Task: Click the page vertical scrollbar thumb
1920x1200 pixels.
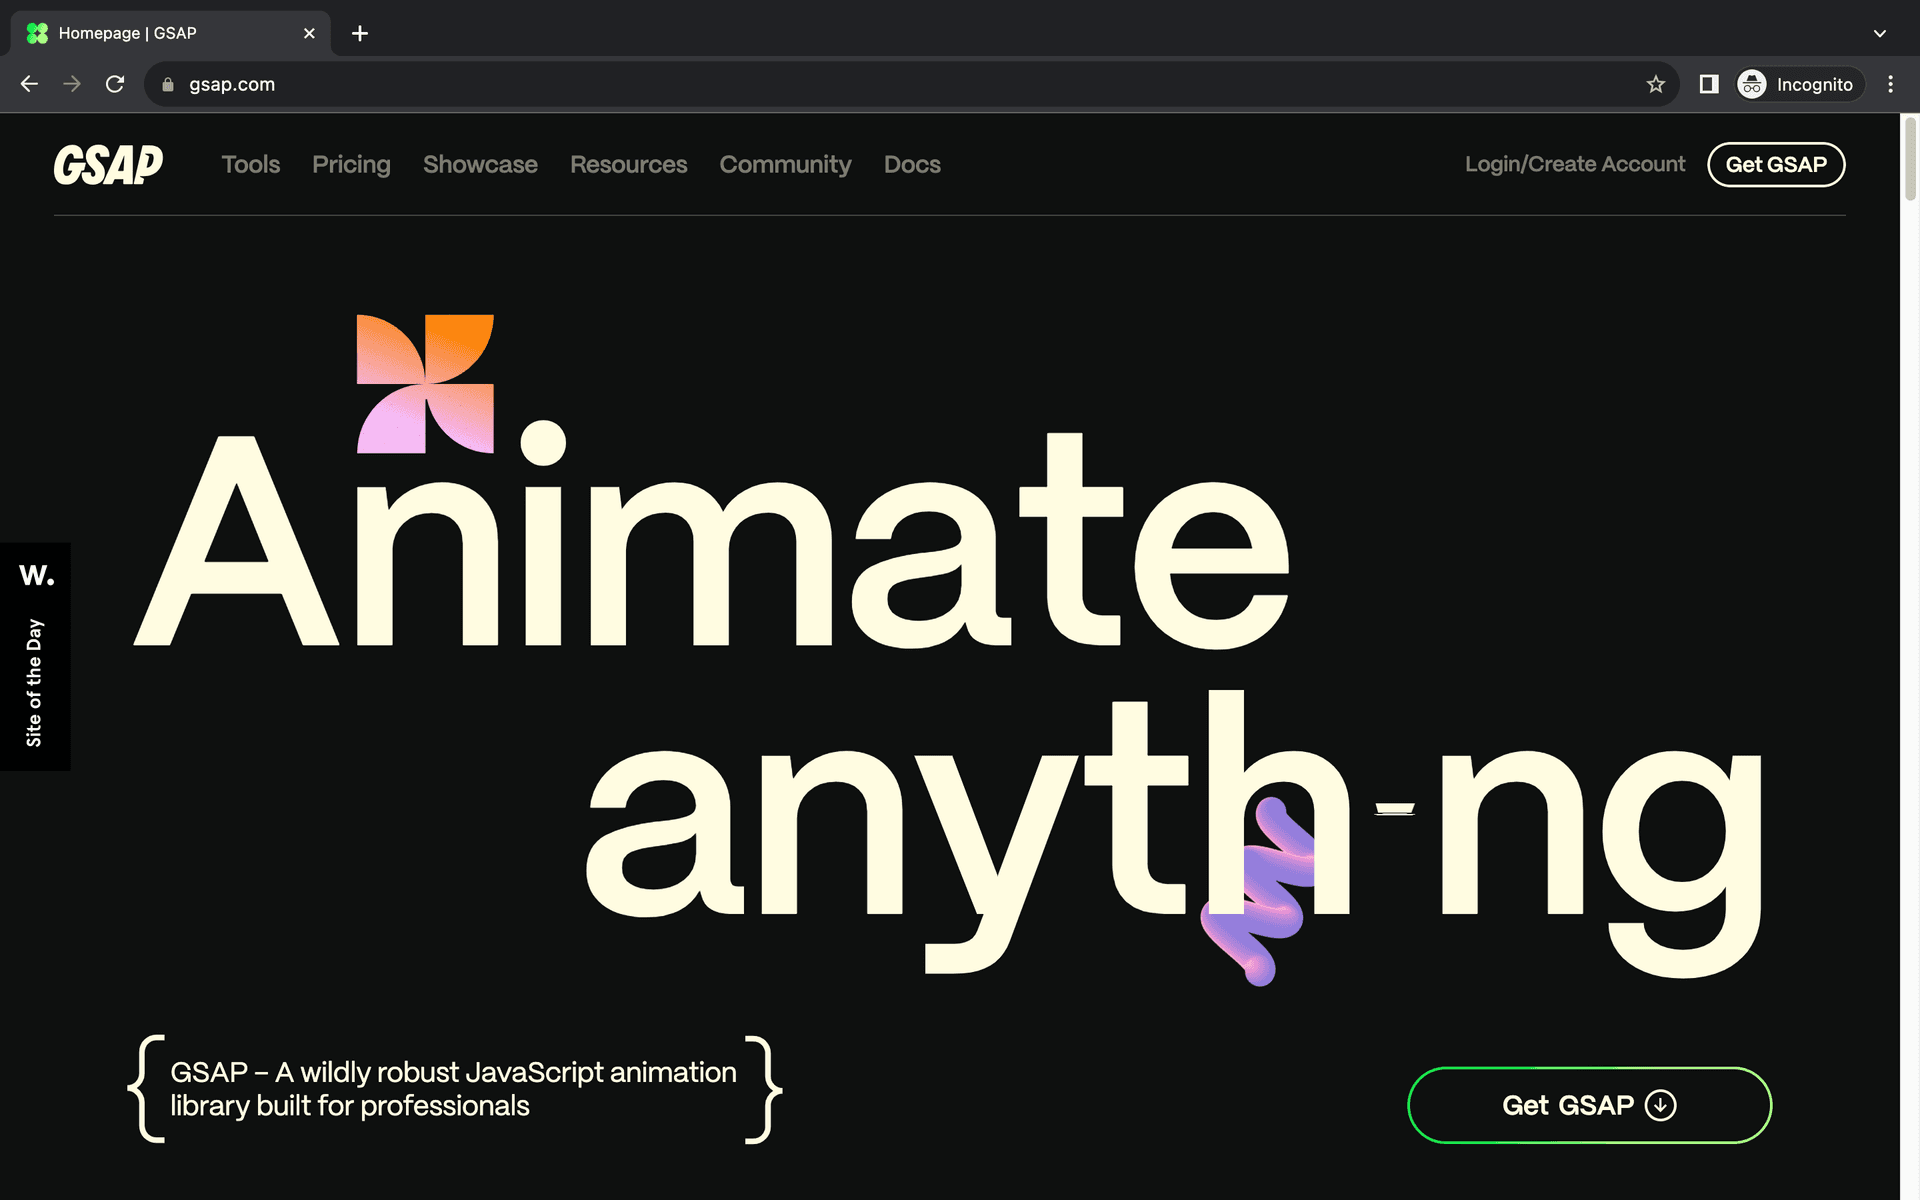Action: [x=1910, y=160]
